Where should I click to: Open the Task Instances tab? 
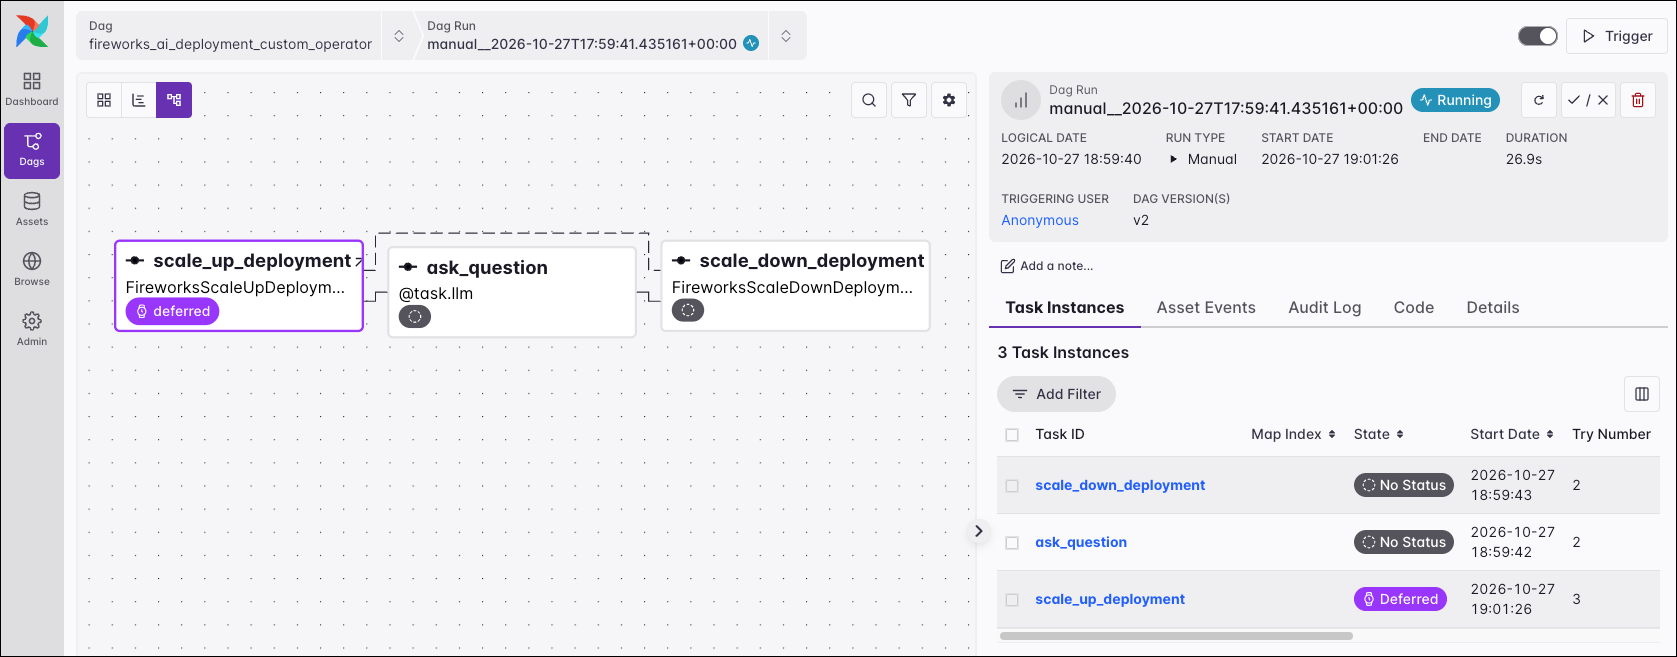pos(1065,308)
